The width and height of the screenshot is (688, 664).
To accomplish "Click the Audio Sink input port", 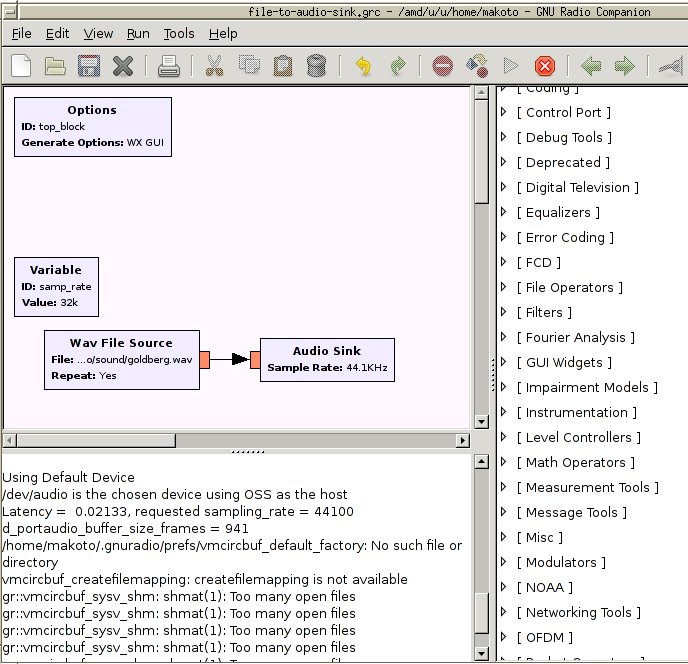I will (x=255, y=360).
